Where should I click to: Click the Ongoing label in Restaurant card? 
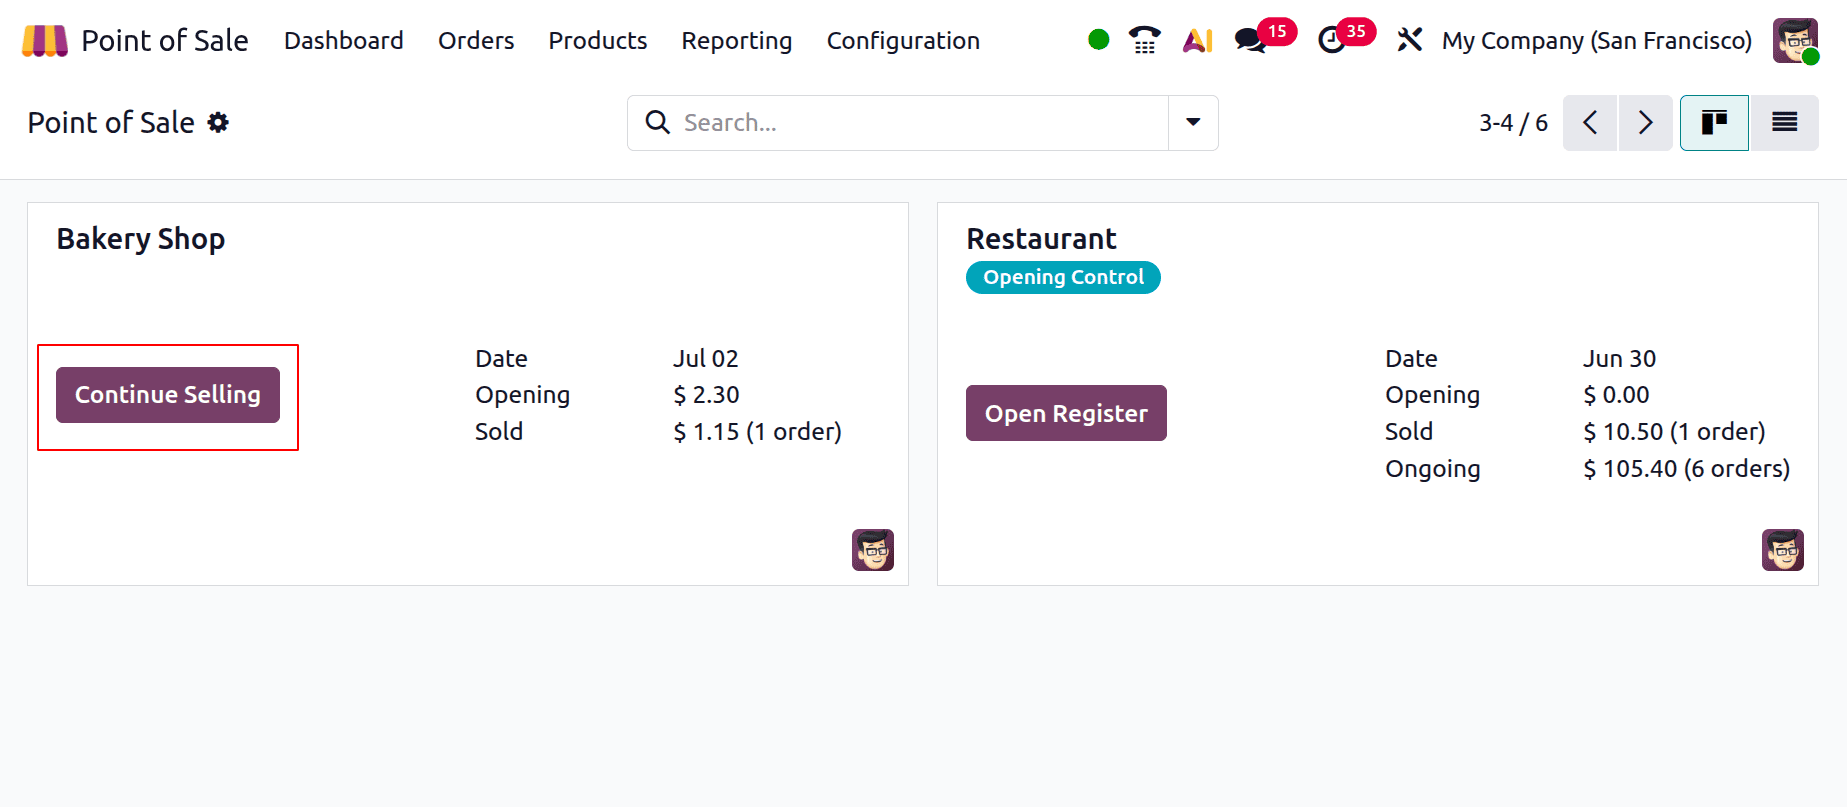point(1433,469)
